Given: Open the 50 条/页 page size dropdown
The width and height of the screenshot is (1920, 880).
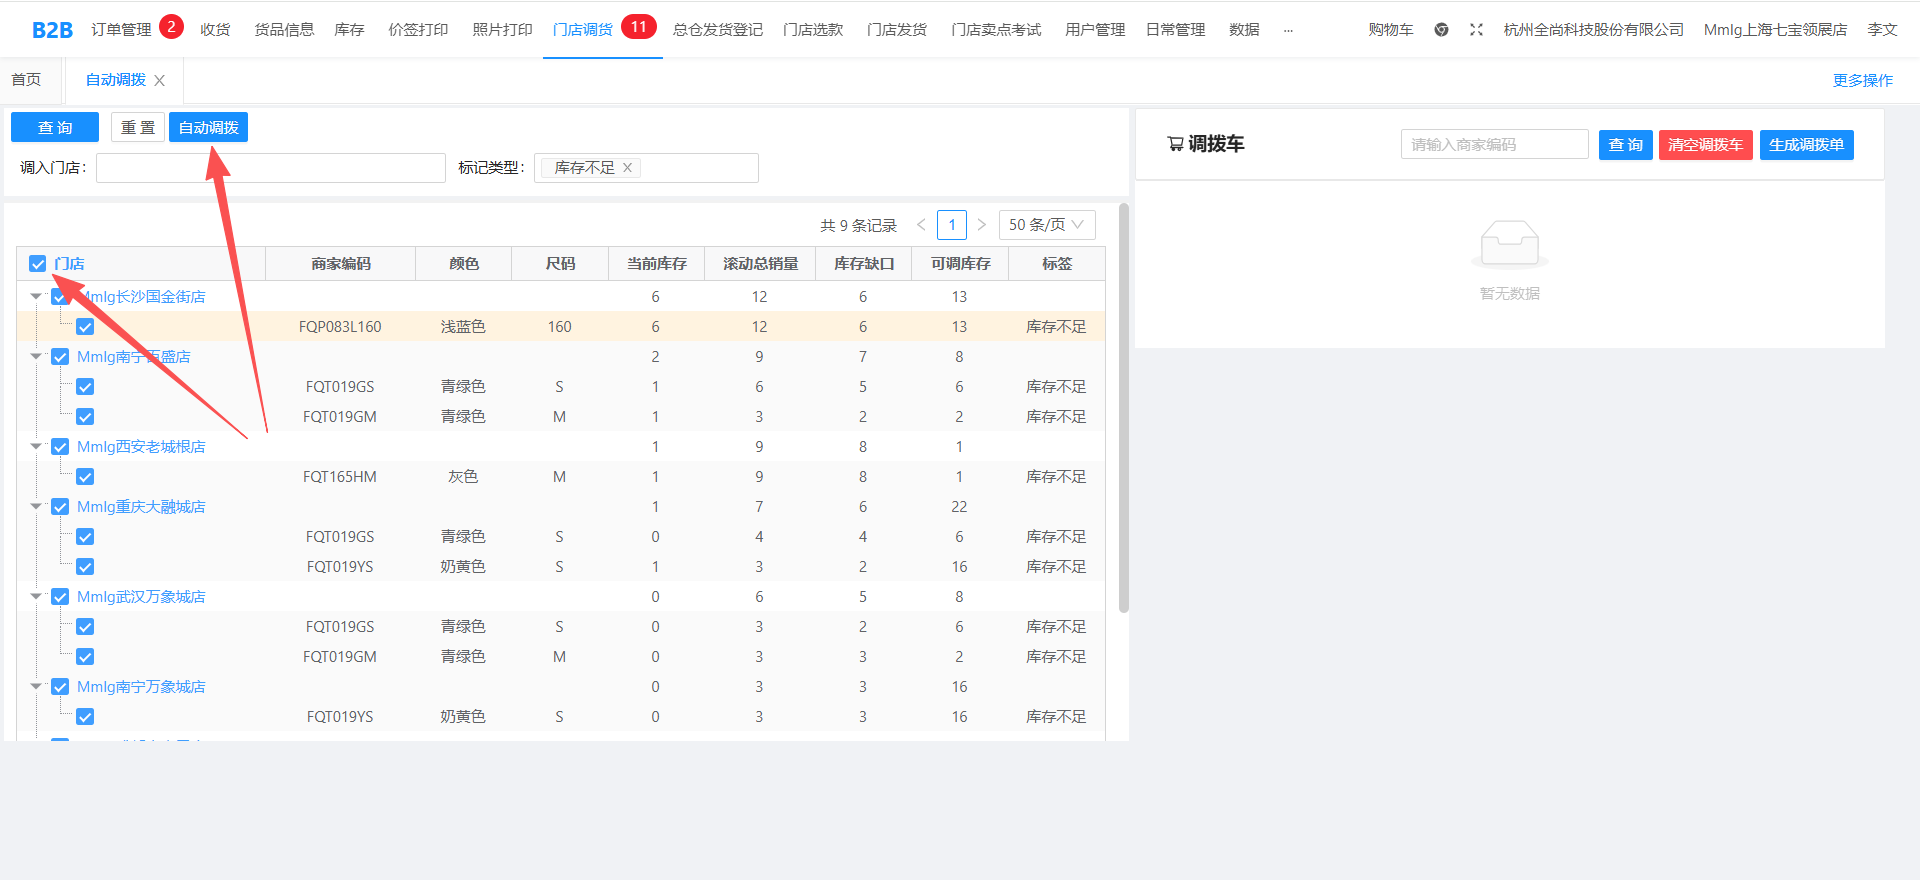Looking at the screenshot, I should pyautogui.click(x=1046, y=225).
